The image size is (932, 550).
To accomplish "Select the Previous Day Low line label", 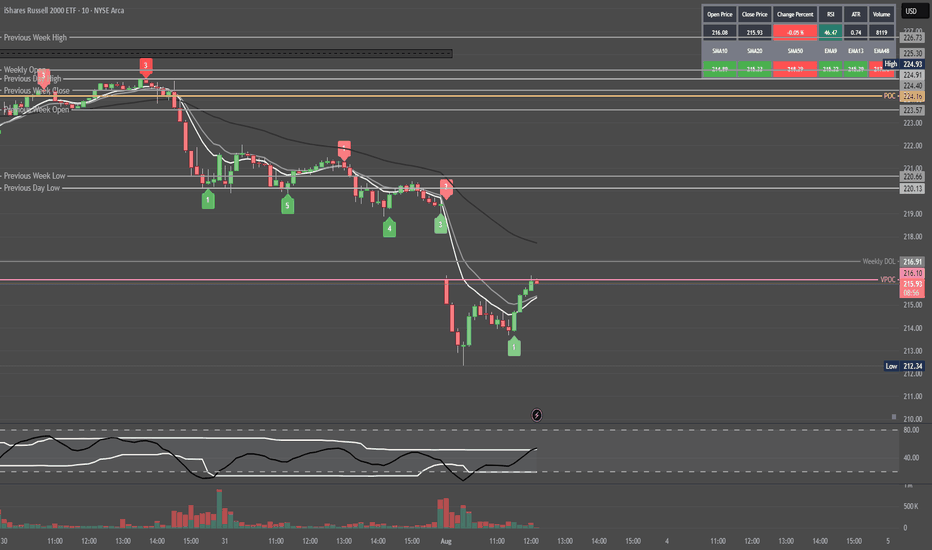I will pos(32,188).
